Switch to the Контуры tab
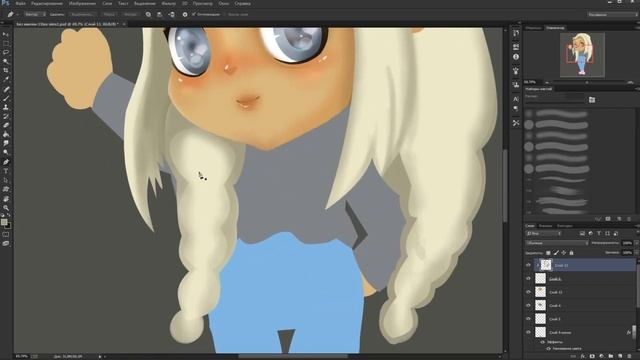 click(x=565, y=226)
